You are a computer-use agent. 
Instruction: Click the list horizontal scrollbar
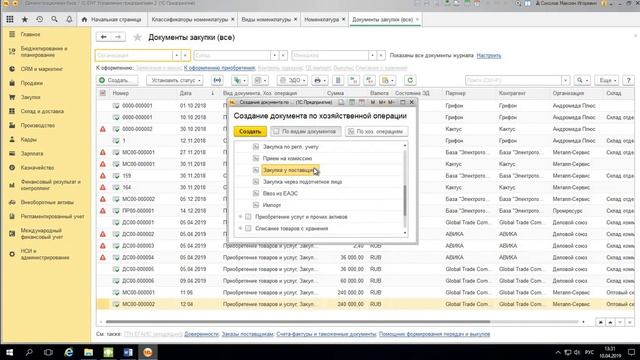coord(298,322)
